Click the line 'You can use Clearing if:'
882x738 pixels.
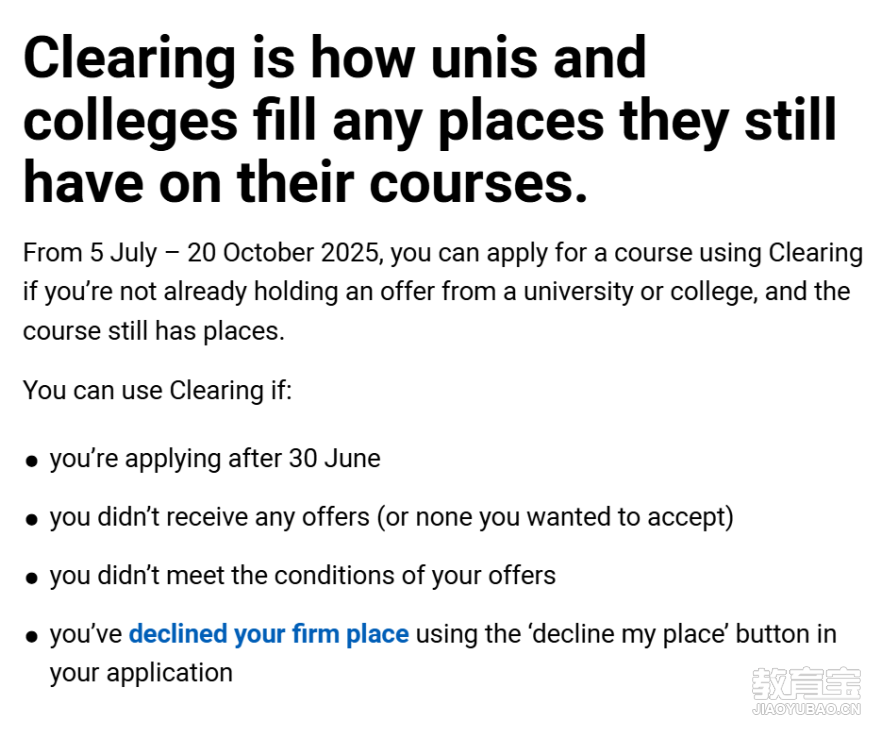point(158,390)
